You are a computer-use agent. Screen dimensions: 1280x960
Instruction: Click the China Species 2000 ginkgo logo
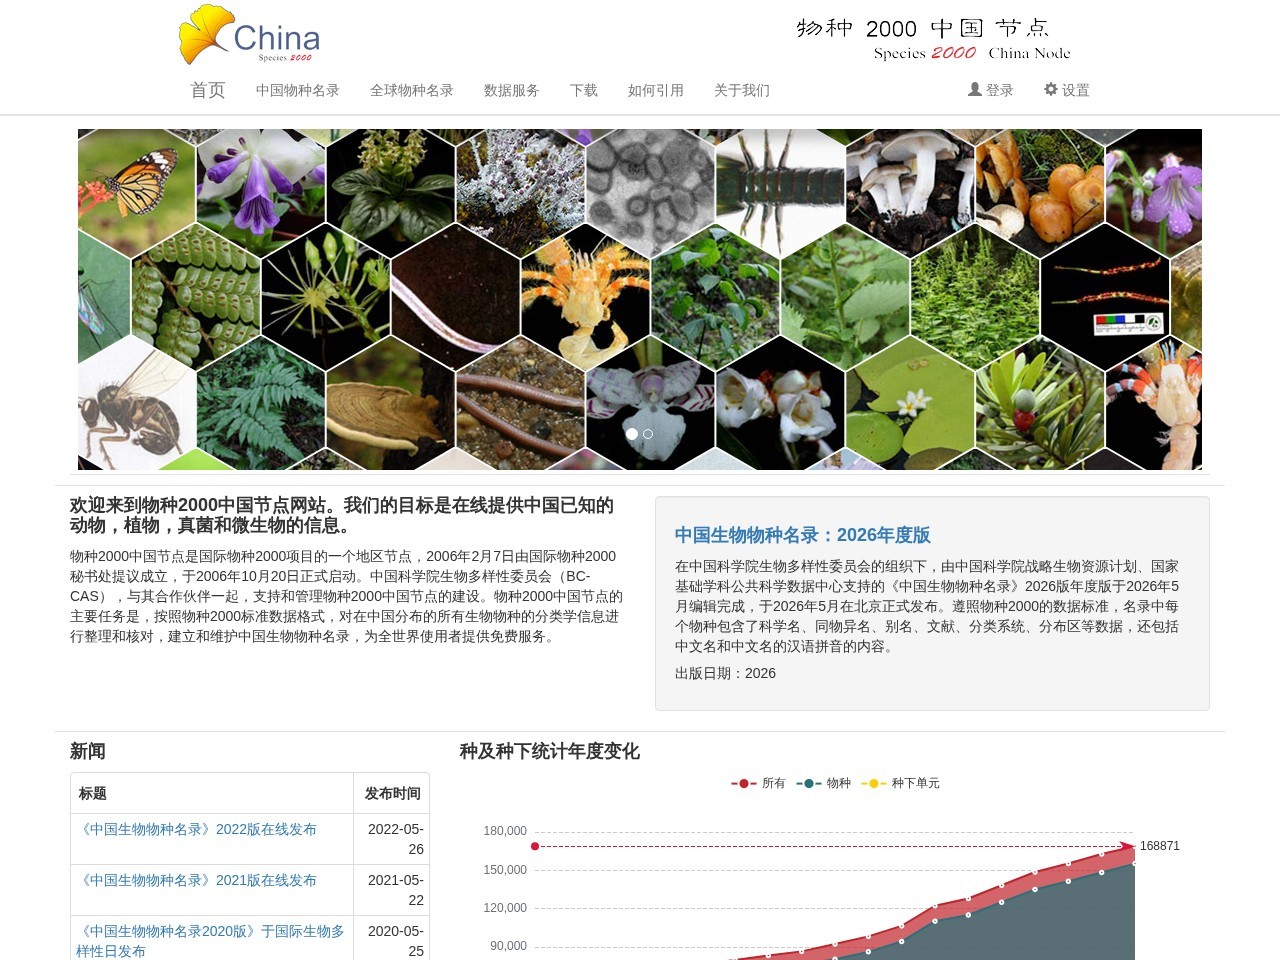[x=250, y=35]
